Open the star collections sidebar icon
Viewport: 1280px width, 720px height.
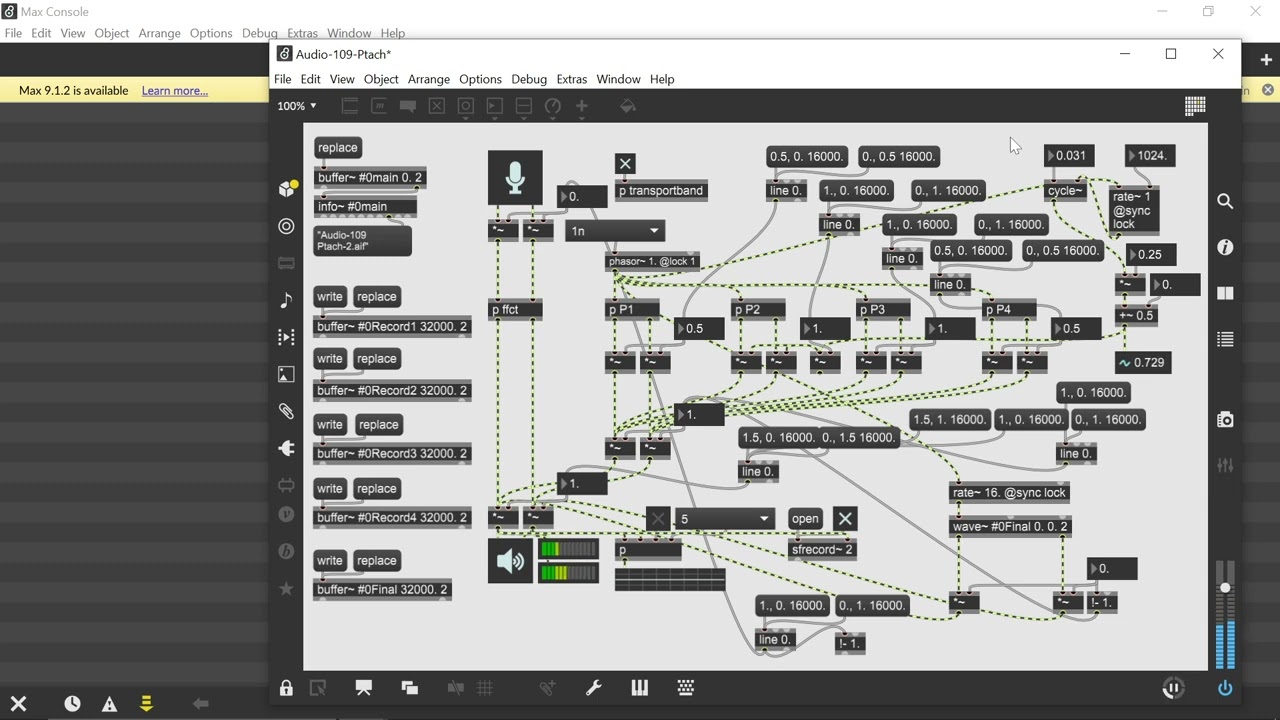286,589
